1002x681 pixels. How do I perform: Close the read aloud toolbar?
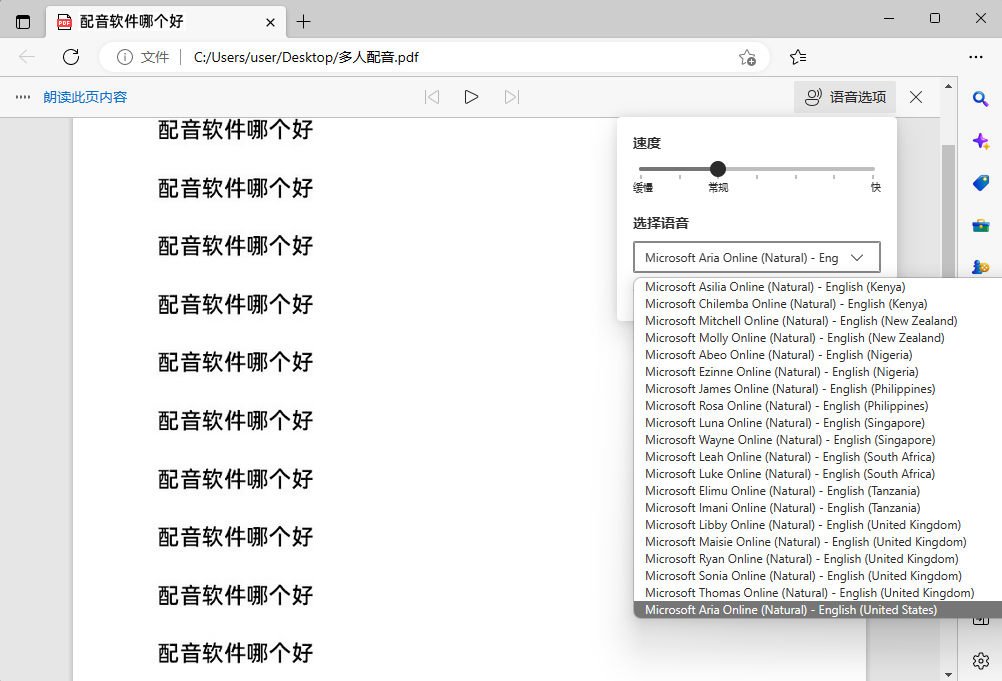[916, 97]
